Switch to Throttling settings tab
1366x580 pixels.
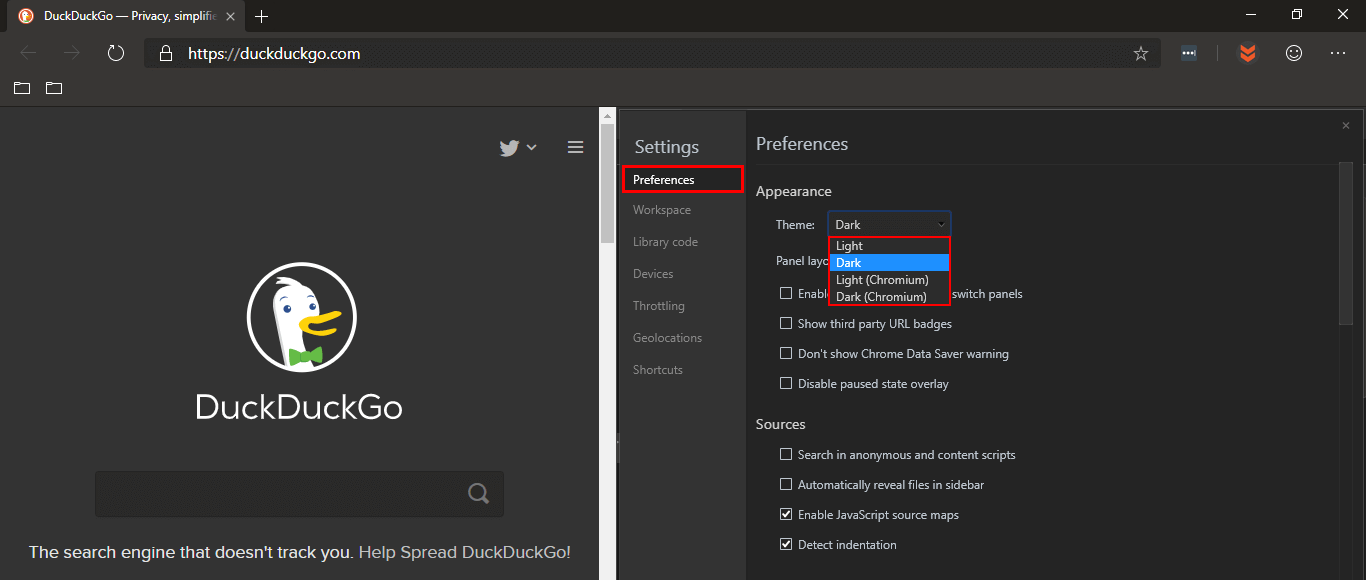click(x=659, y=306)
